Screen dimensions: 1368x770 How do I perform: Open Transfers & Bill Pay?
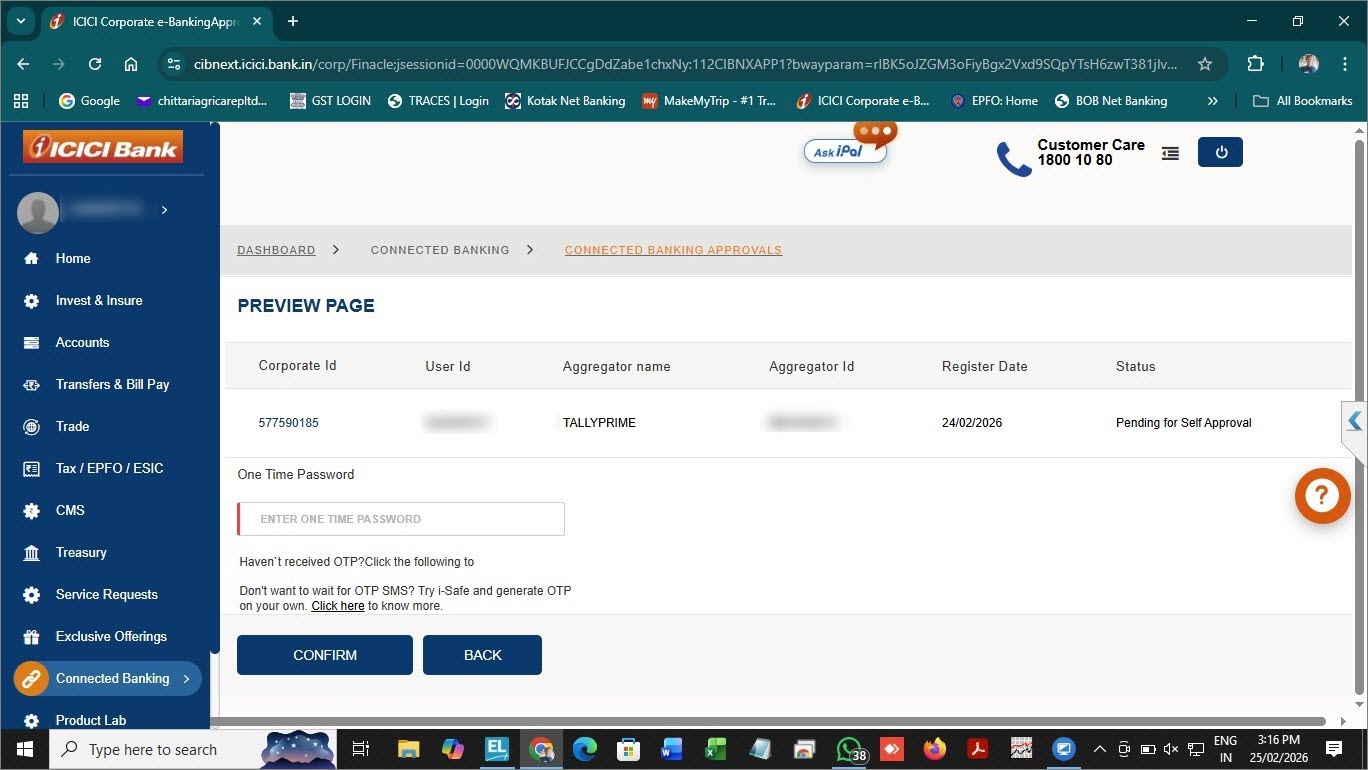point(113,384)
